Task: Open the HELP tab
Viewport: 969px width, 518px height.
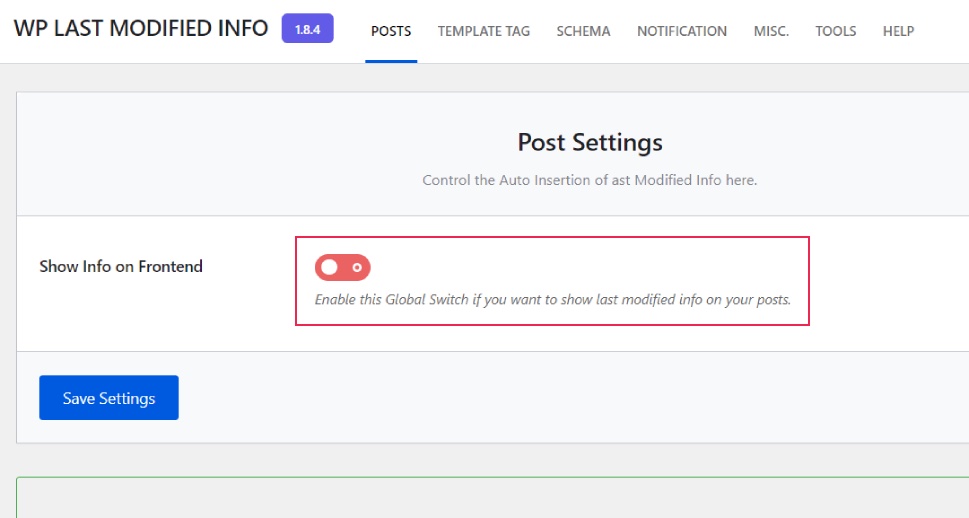Action: coord(898,31)
